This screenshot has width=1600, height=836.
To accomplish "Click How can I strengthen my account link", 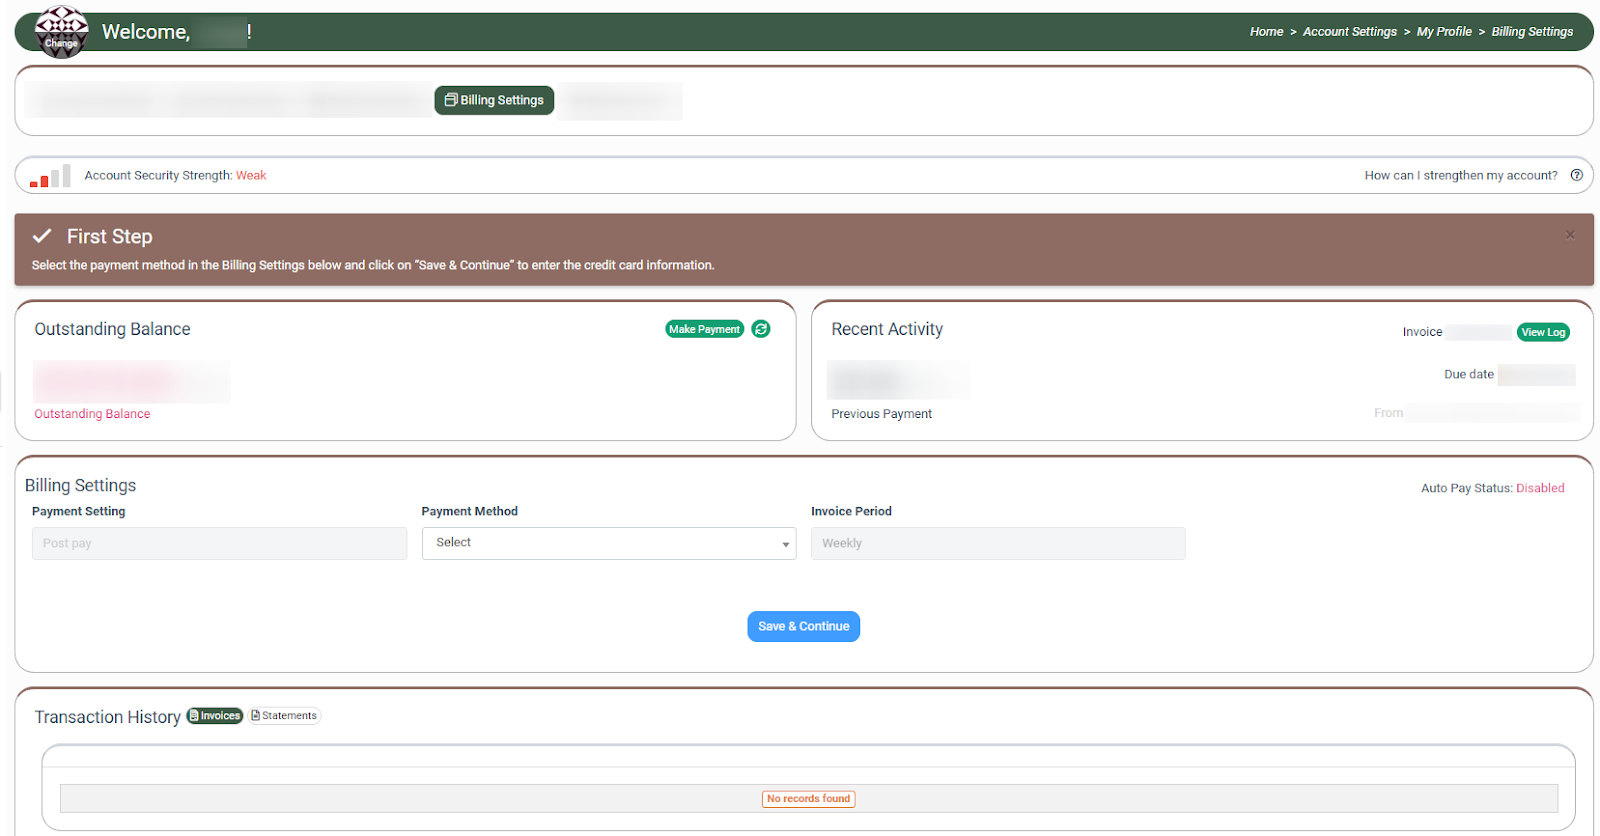I will click(x=1460, y=175).
